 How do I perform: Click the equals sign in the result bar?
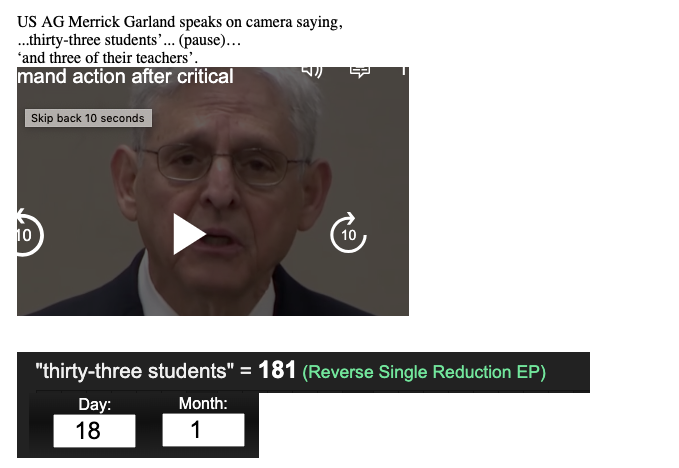tap(246, 371)
